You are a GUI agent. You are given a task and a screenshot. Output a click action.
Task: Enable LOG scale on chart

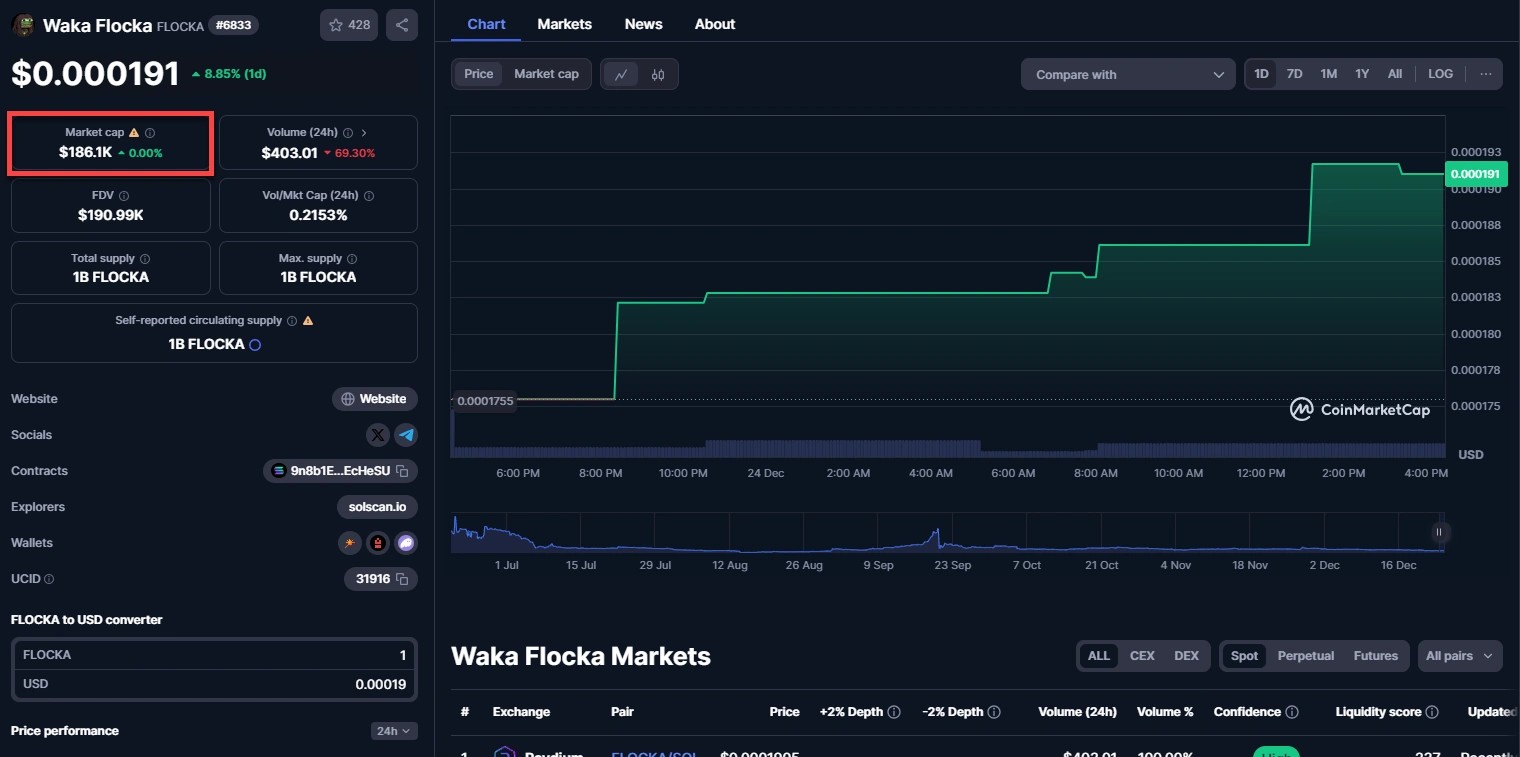pyautogui.click(x=1440, y=74)
